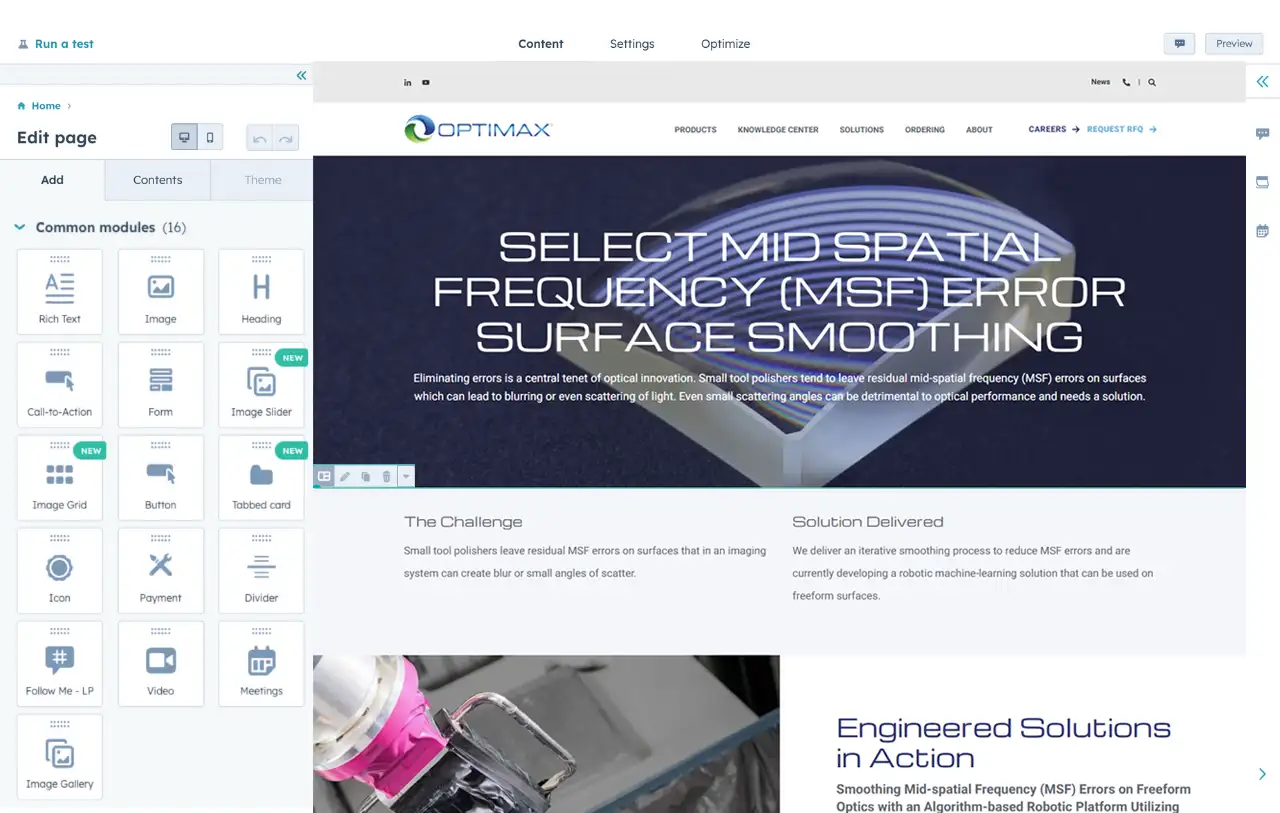Click the redo arrow button
This screenshot has height=813, width=1280.
(x=286, y=138)
